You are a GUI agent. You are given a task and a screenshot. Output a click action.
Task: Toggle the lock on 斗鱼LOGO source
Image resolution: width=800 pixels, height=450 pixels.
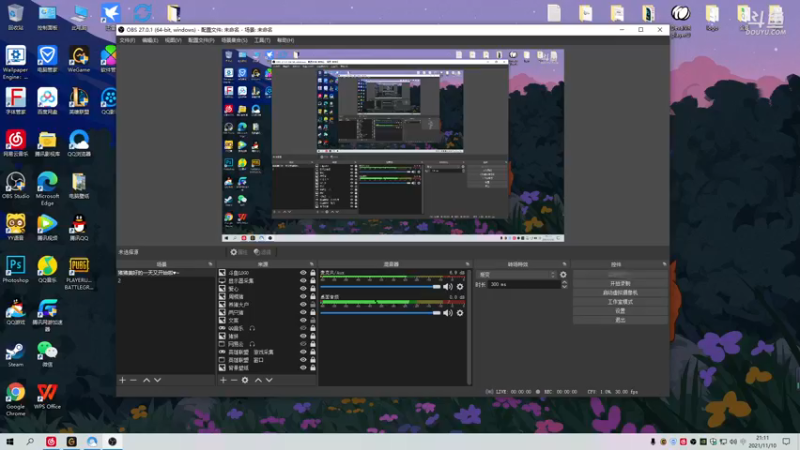313,273
